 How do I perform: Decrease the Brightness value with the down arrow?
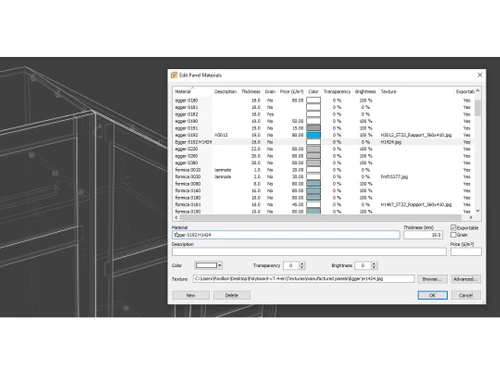click(x=374, y=267)
